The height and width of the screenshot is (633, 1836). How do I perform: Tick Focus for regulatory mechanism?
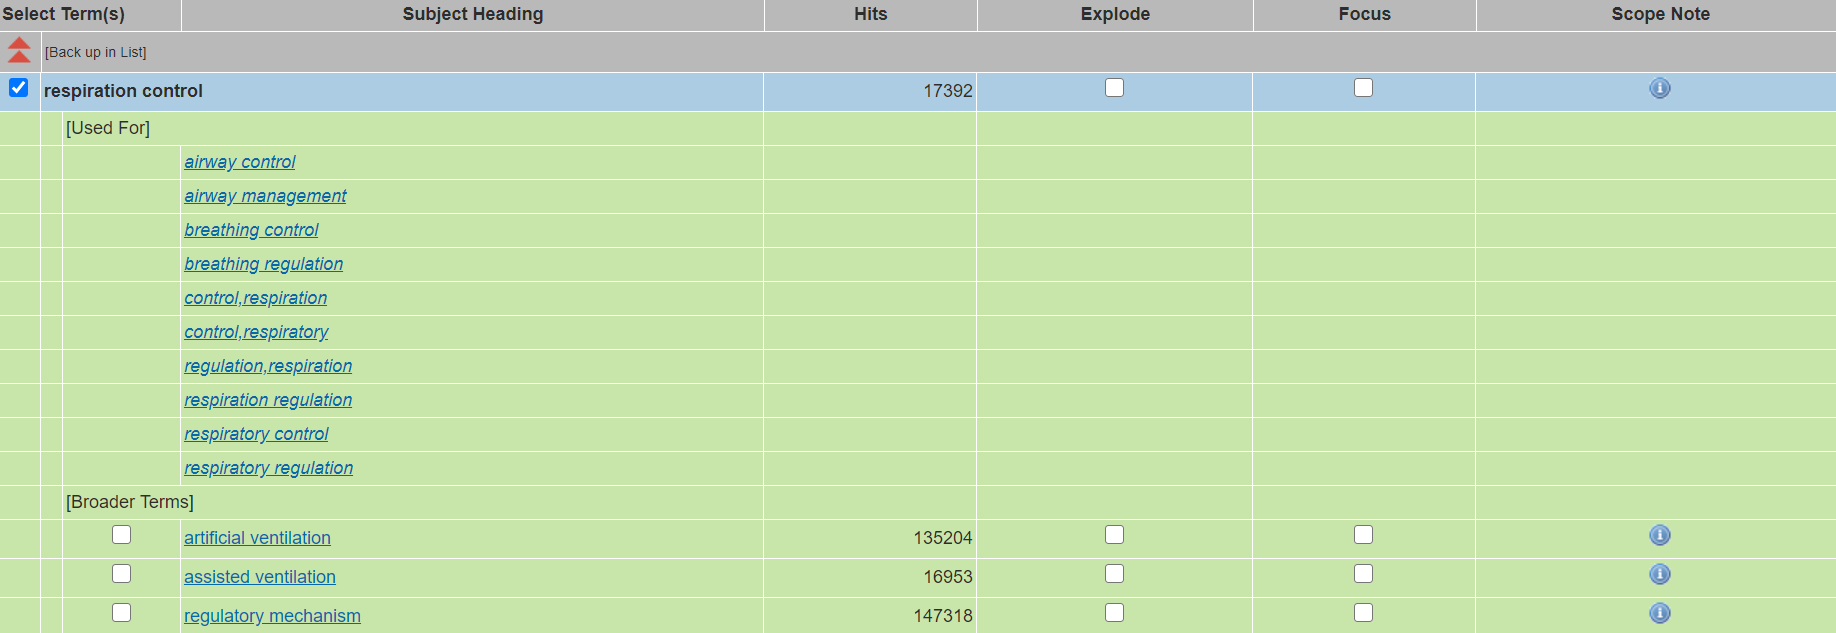[x=1363, y=613]
